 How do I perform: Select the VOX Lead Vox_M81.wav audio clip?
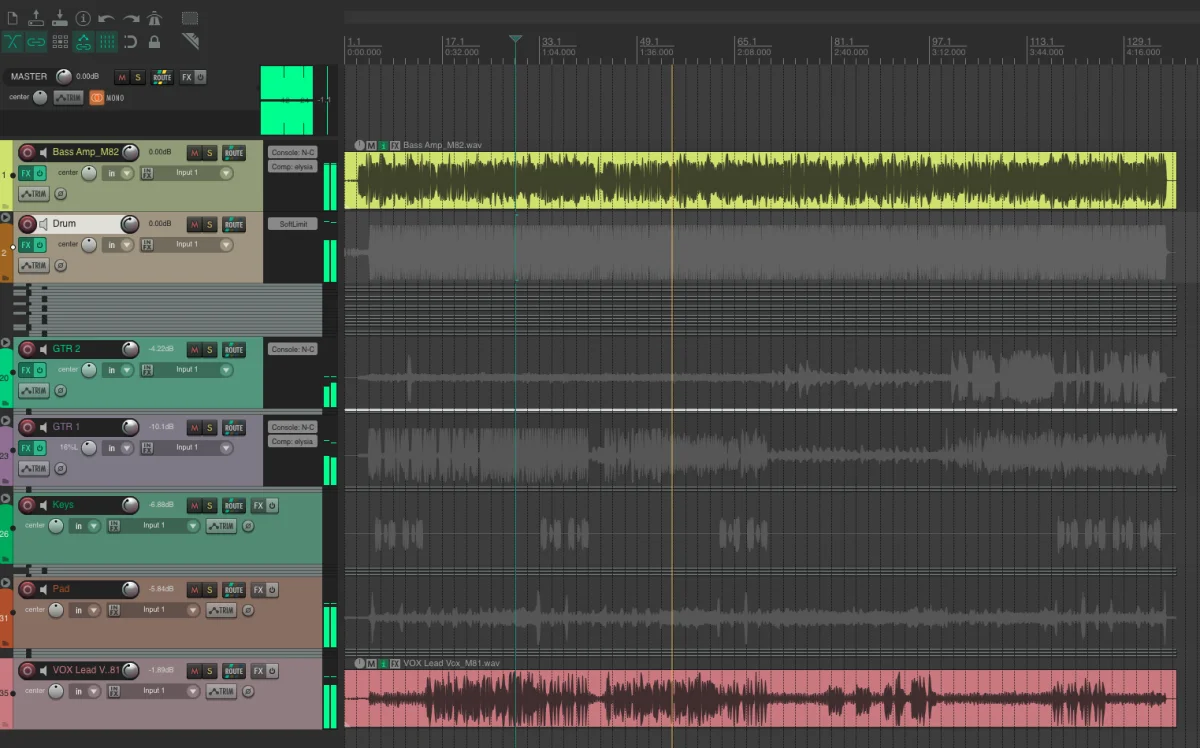[x=760, y=699]
